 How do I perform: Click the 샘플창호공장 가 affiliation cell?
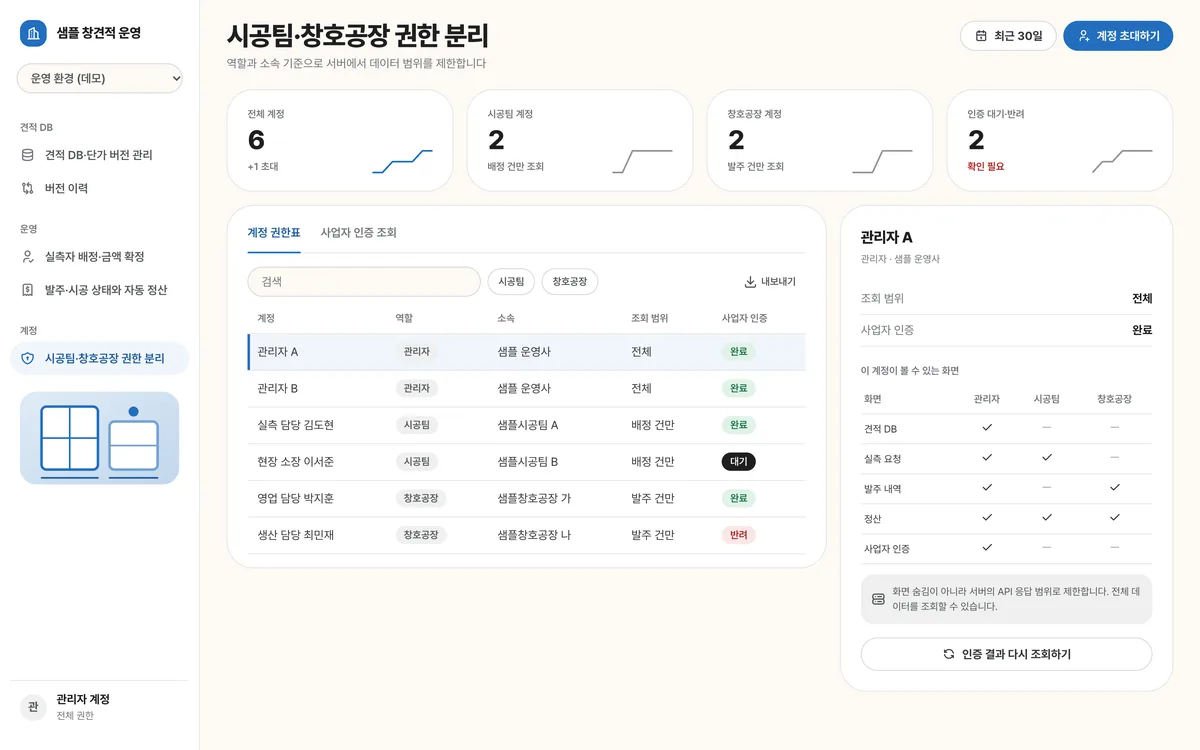pyautogui.click(x=534, y=498)
